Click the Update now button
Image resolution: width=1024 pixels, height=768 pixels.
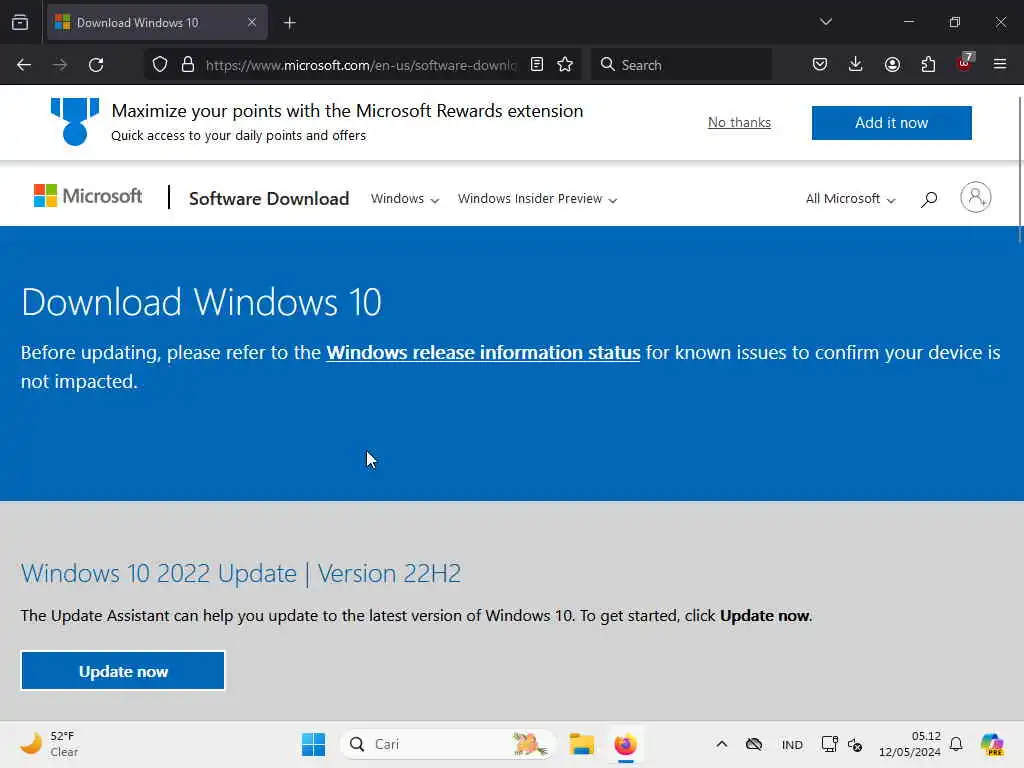click(123, 671)
